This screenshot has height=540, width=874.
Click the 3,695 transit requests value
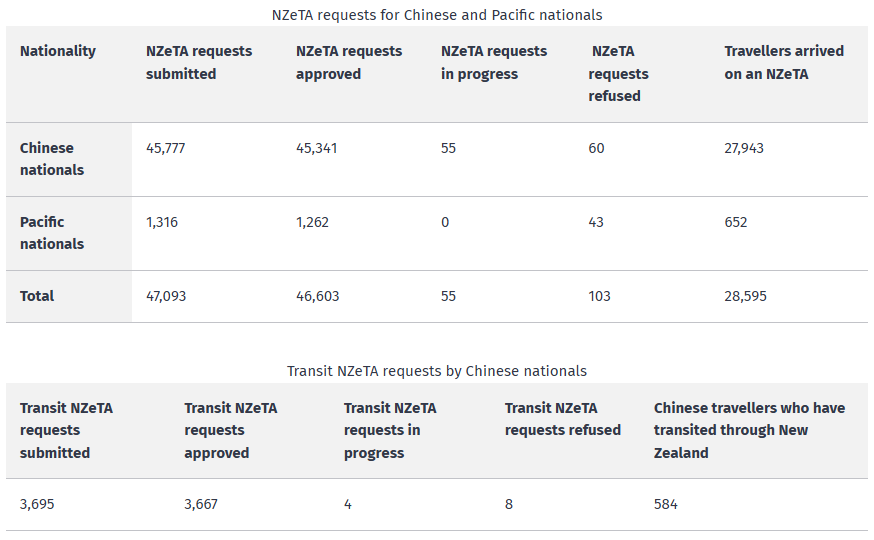[37, 504]
